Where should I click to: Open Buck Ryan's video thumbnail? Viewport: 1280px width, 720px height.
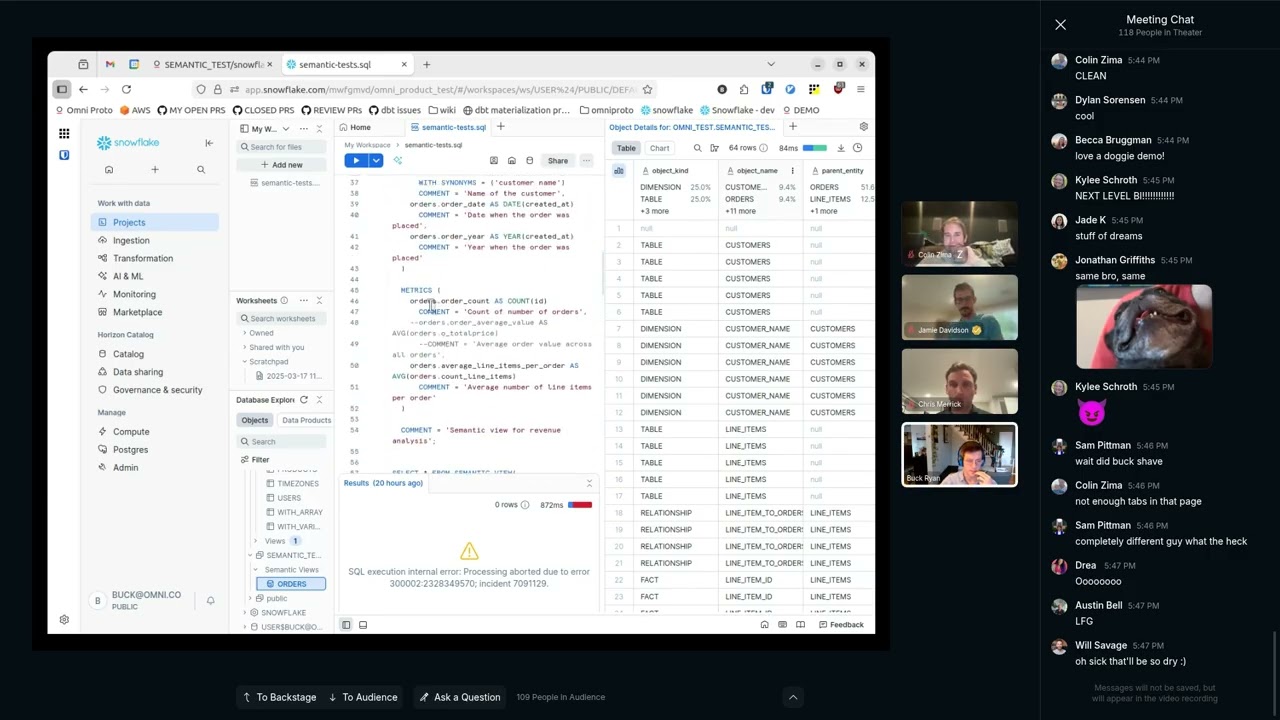960,455
